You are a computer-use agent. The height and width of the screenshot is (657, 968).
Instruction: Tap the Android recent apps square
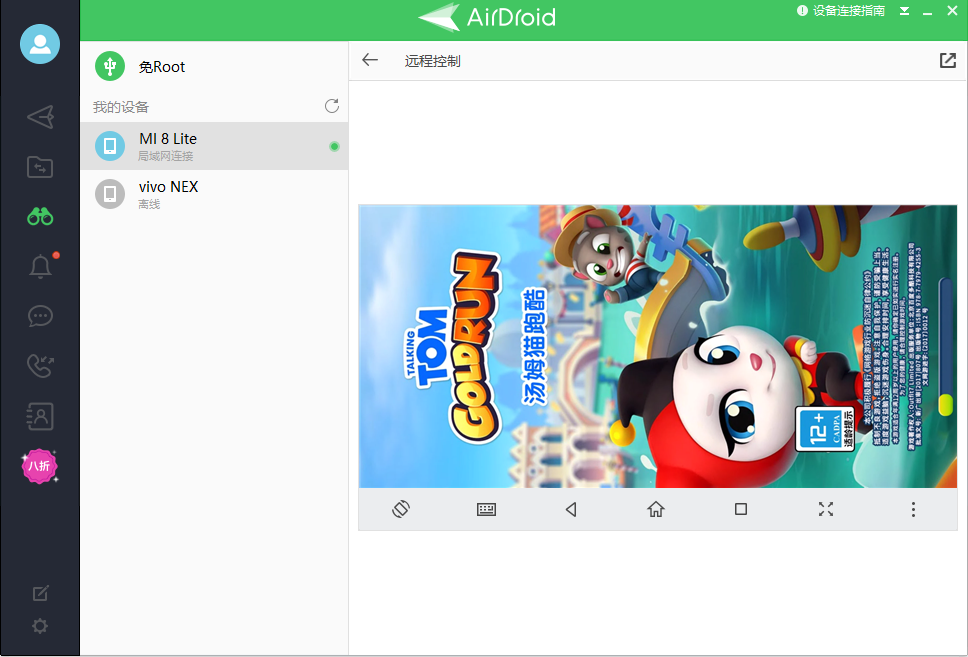[741, 509]
